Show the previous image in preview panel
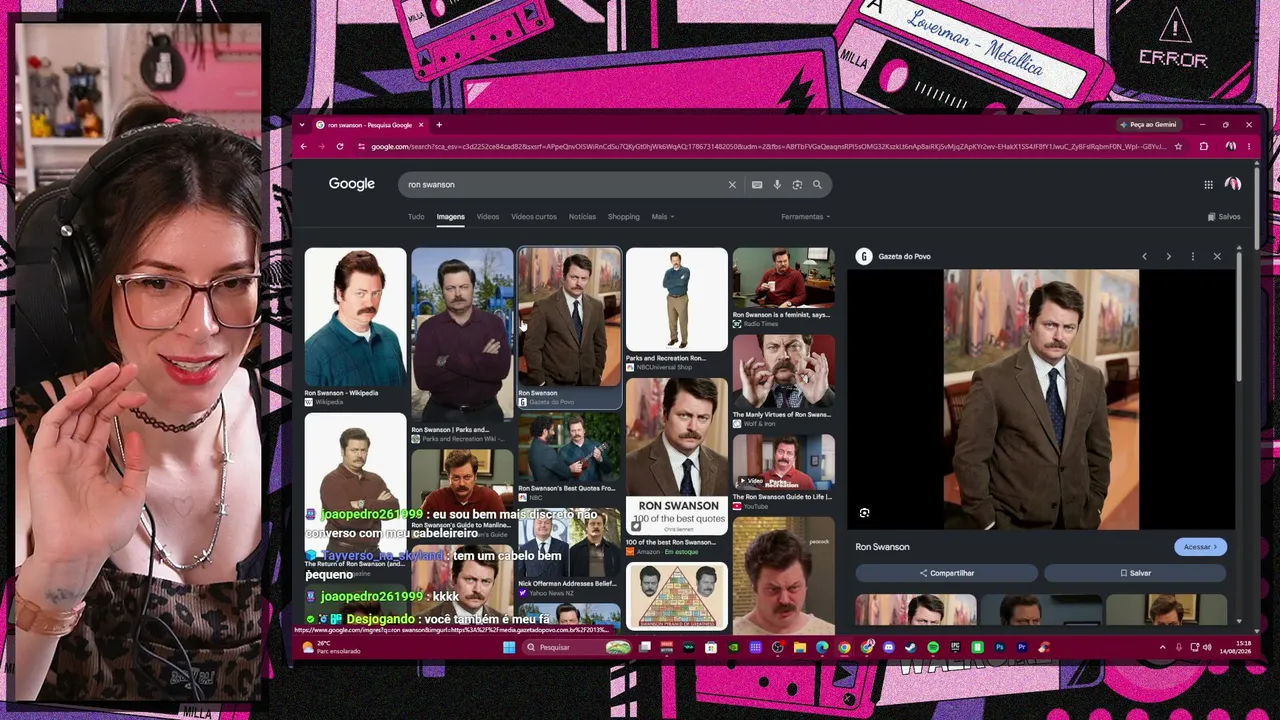Image resolution: width=1280 pixels, height=720 pixels. coord(1144,256)
